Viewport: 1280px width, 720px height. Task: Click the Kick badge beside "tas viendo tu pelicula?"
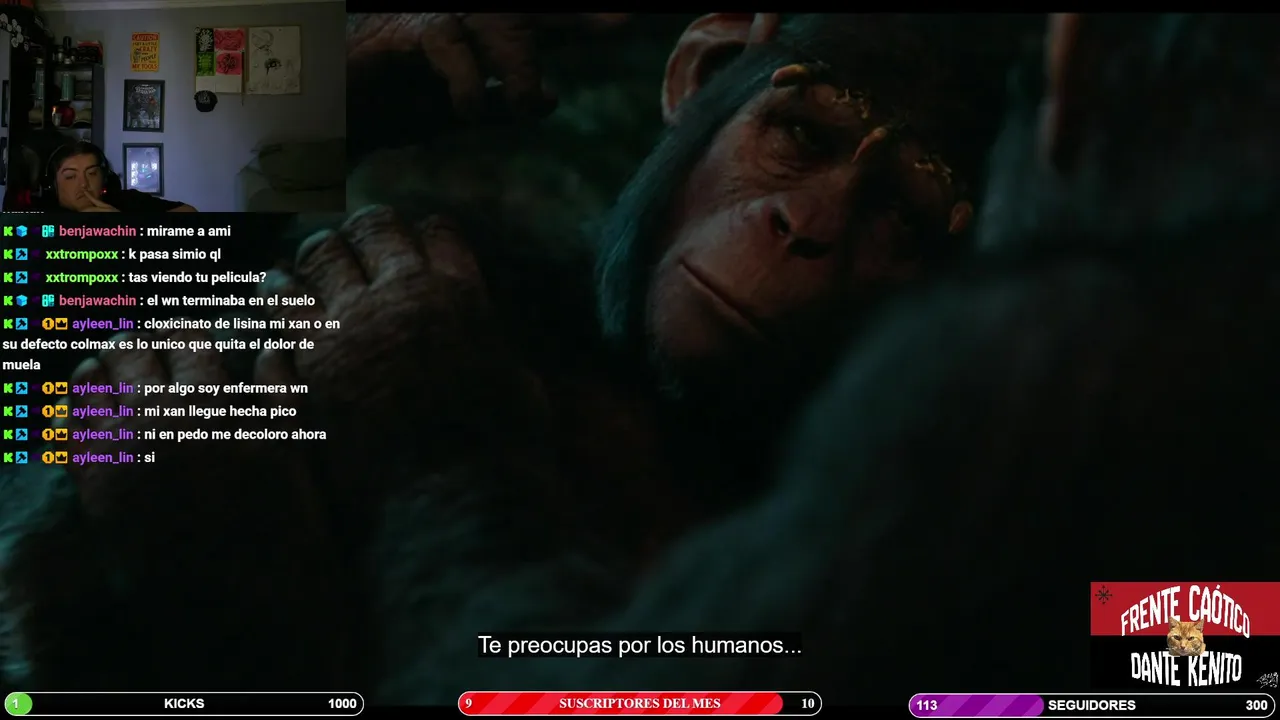(x=8, y=277)
